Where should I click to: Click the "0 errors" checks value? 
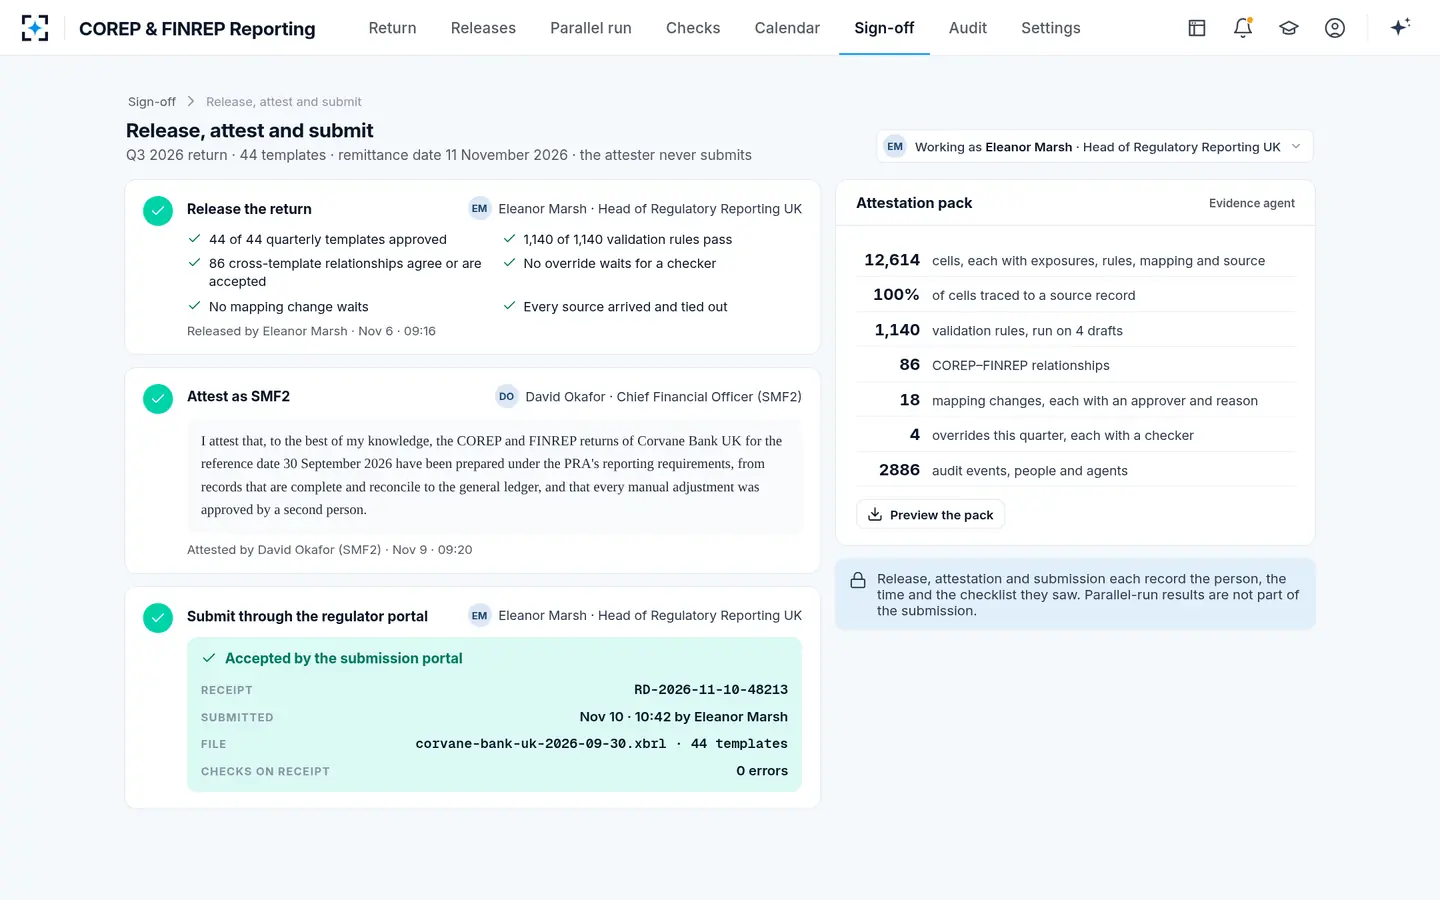pyautogui.click(x=762, y=771)
